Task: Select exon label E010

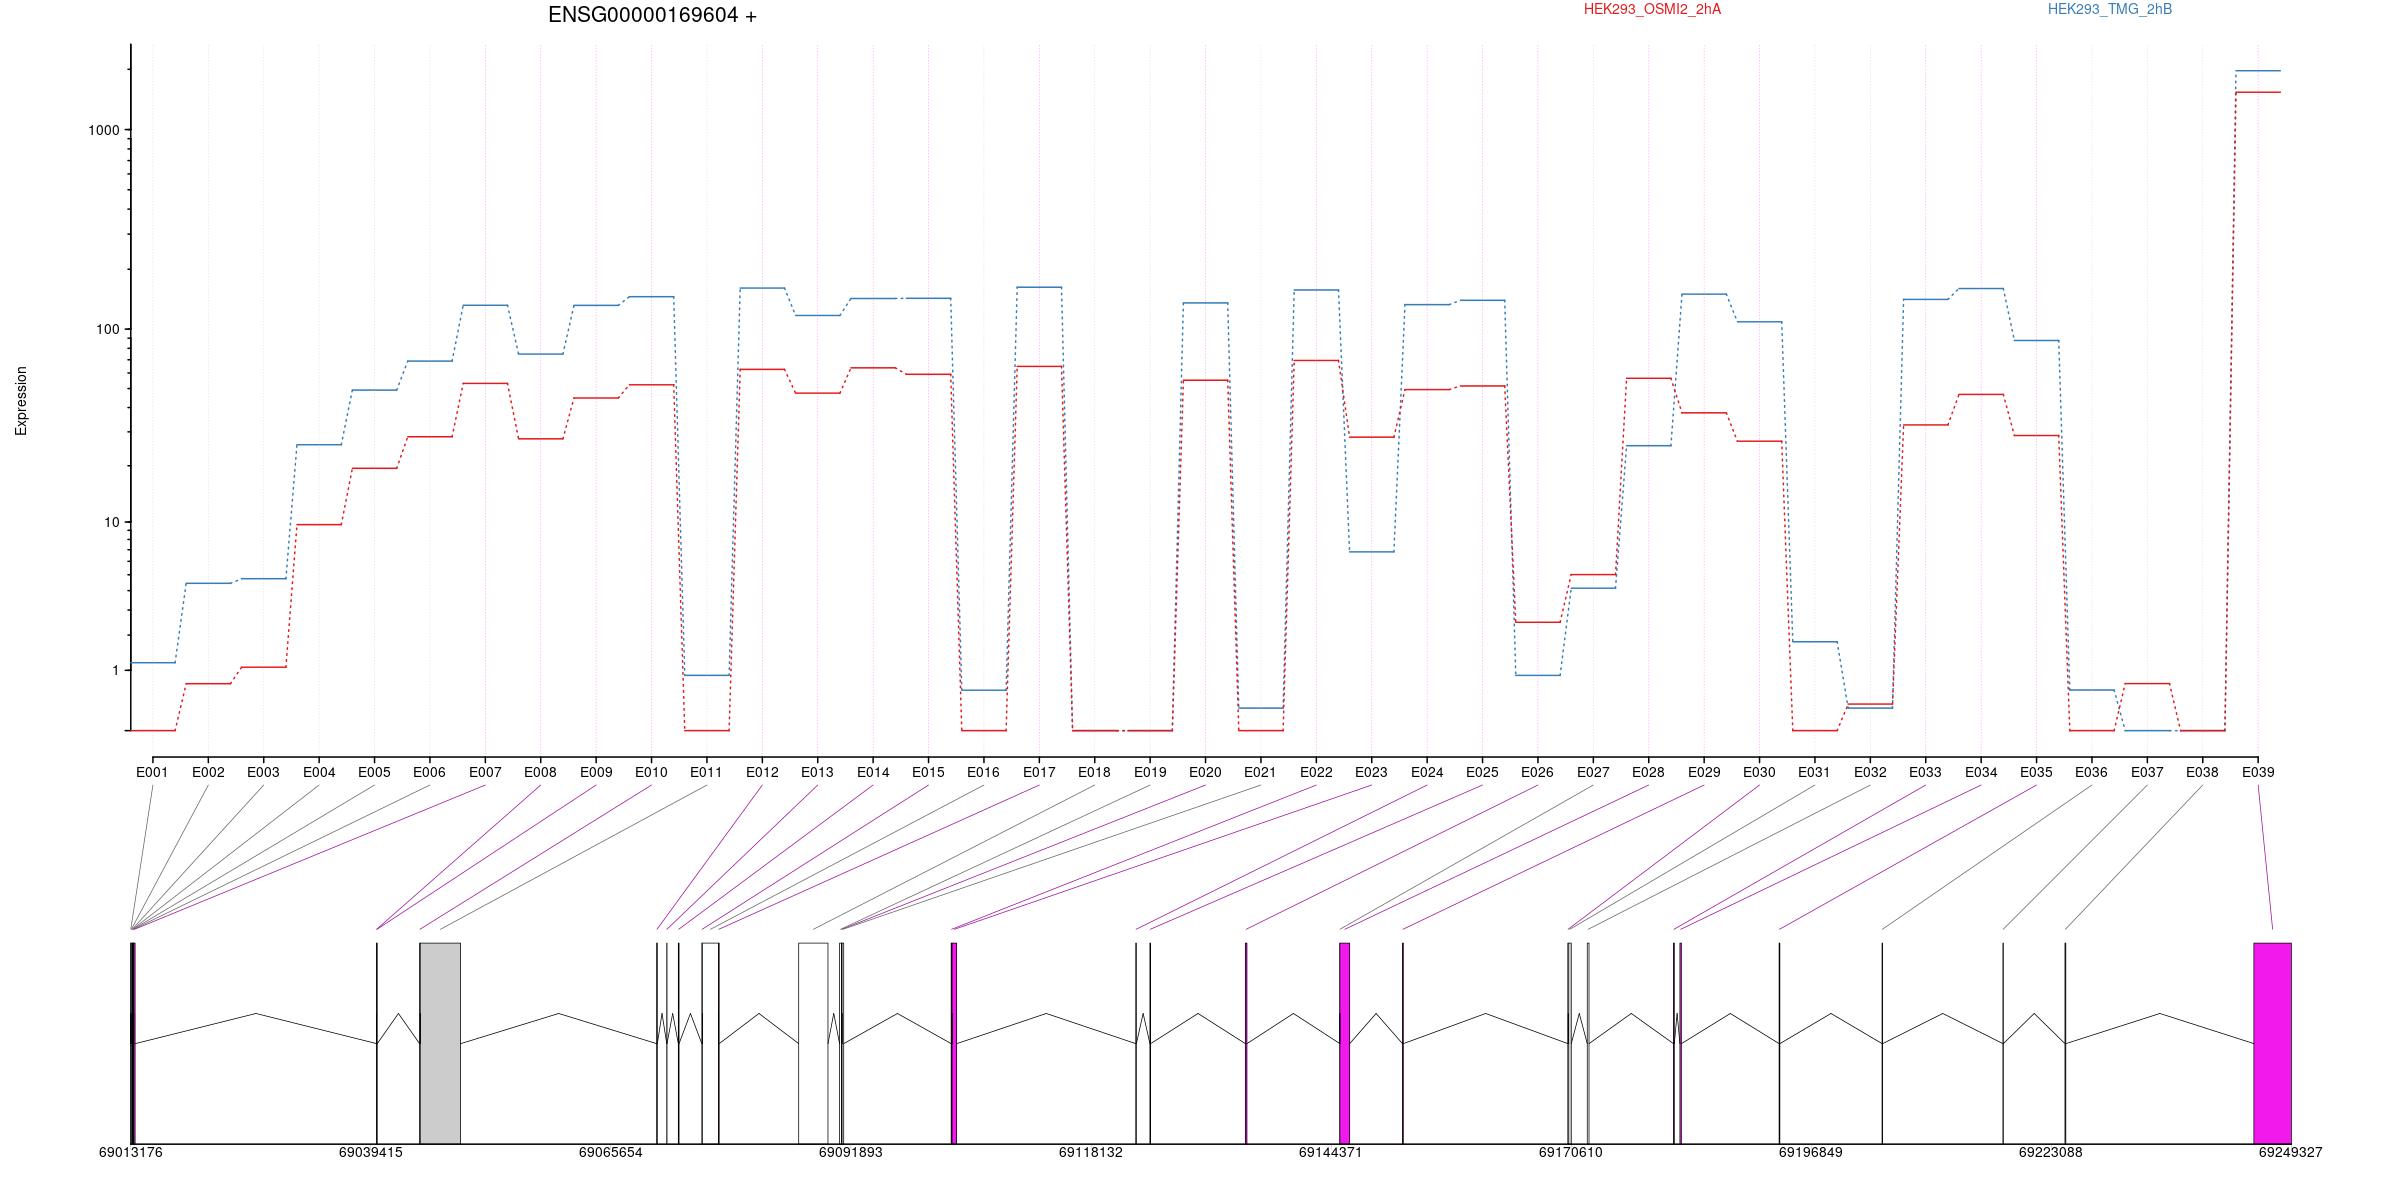Action: tap(651, 772)
